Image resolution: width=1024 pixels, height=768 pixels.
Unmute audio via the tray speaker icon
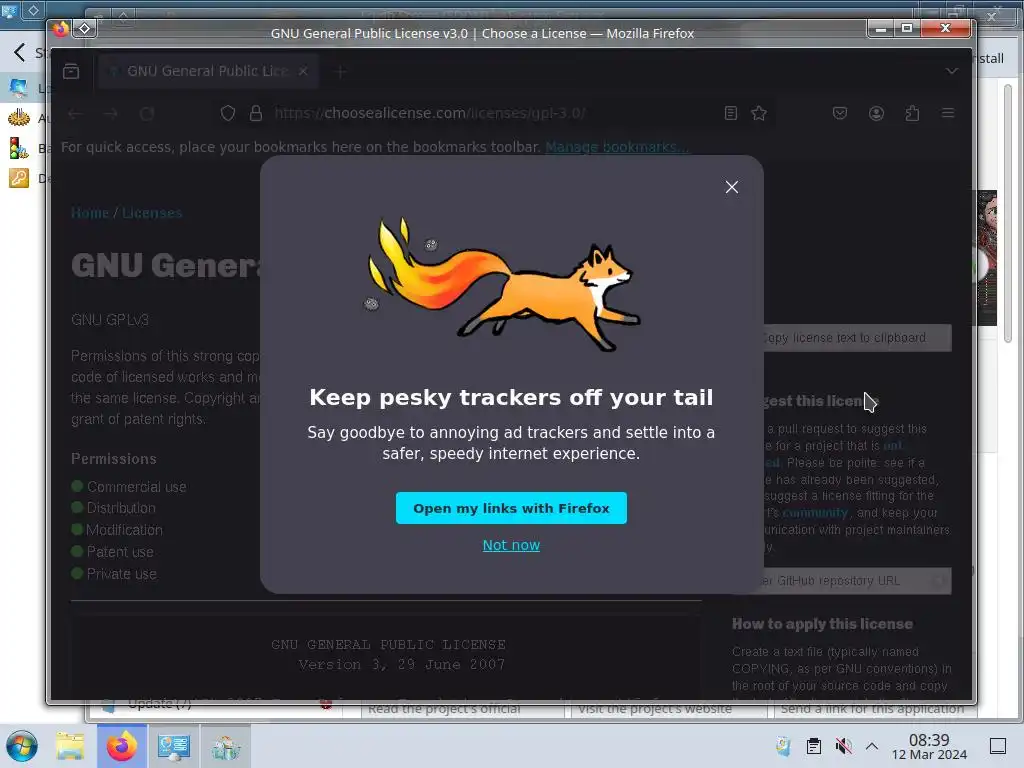[843, 746]
